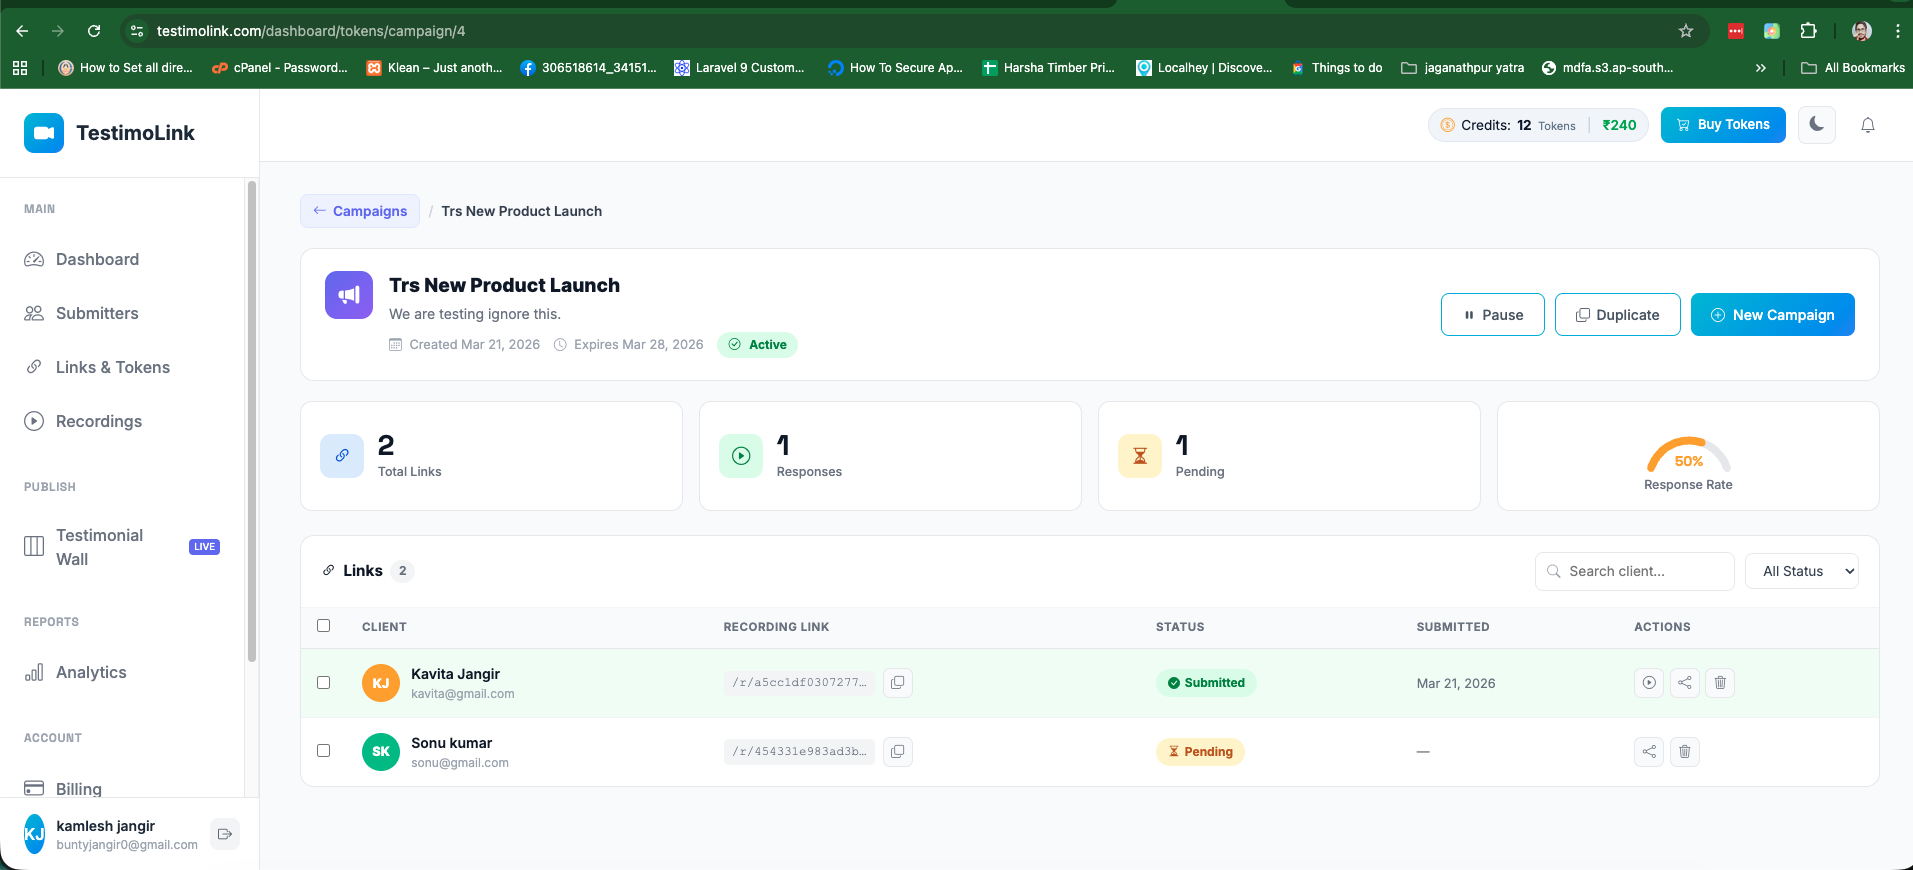
Task: Check the Kavita Jangir row checkbox
Action: (x=323, y=683)
